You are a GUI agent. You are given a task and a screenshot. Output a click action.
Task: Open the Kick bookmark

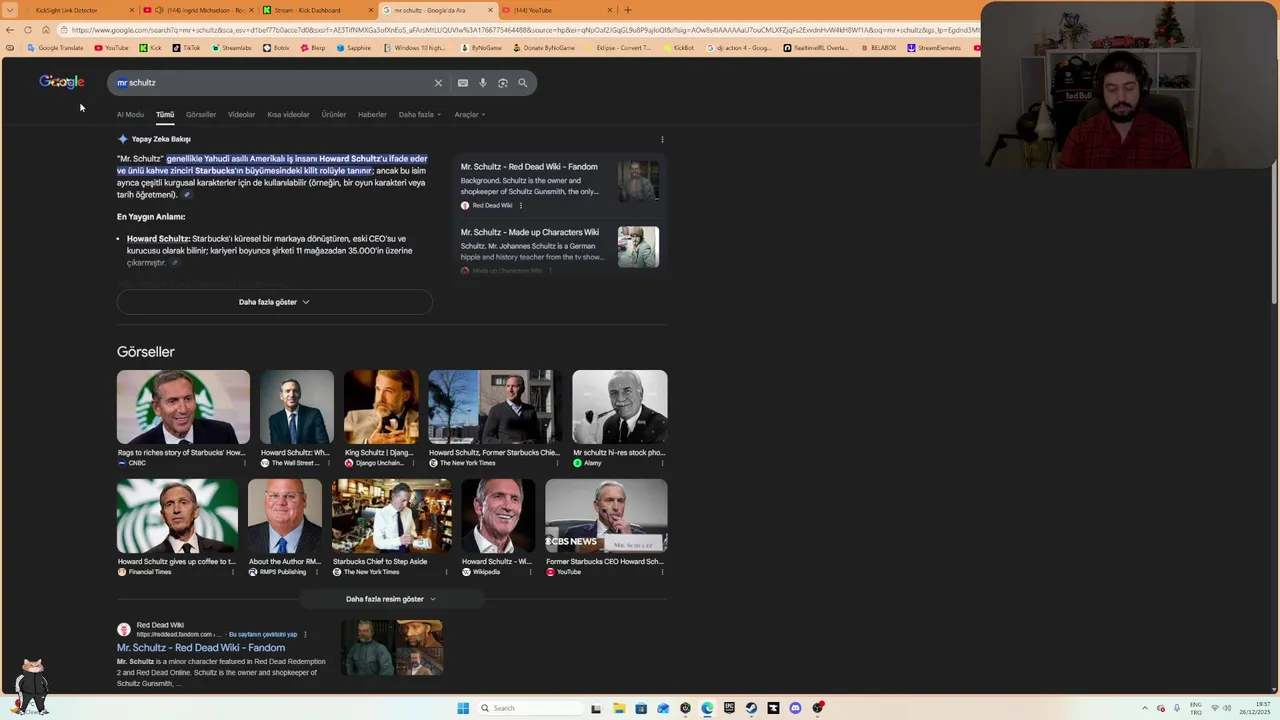(x=150, y=48)
